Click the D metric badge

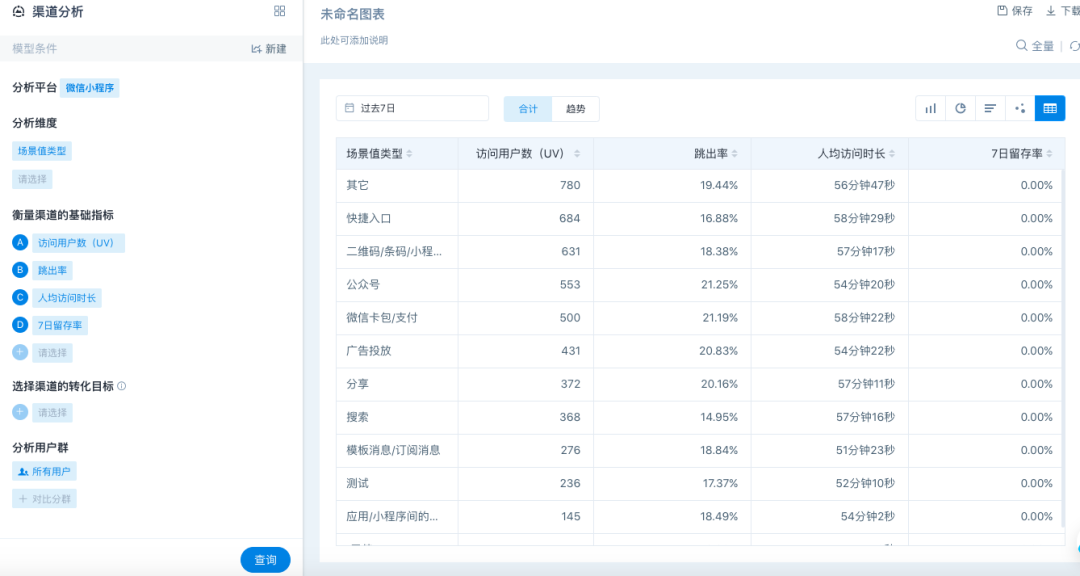click(x=20, y=325)
